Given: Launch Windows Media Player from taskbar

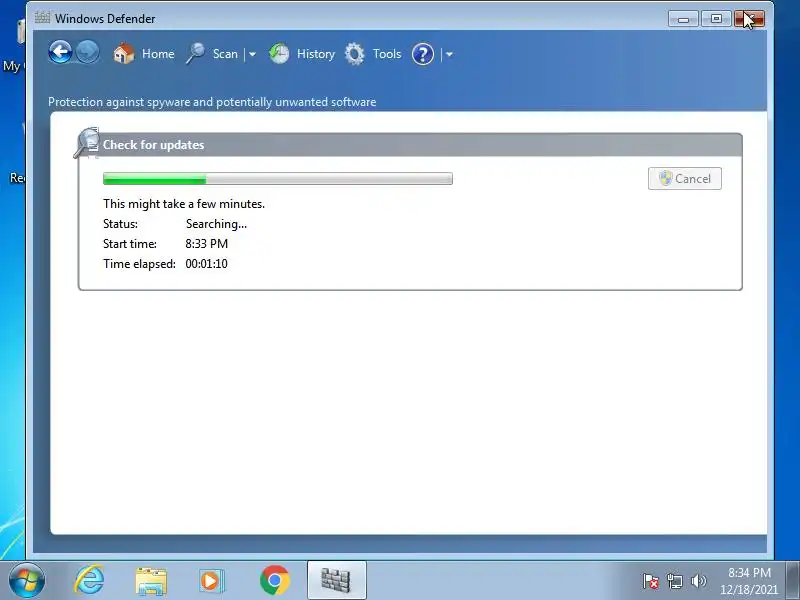Looking at the screenshot, I should (211, 581).
